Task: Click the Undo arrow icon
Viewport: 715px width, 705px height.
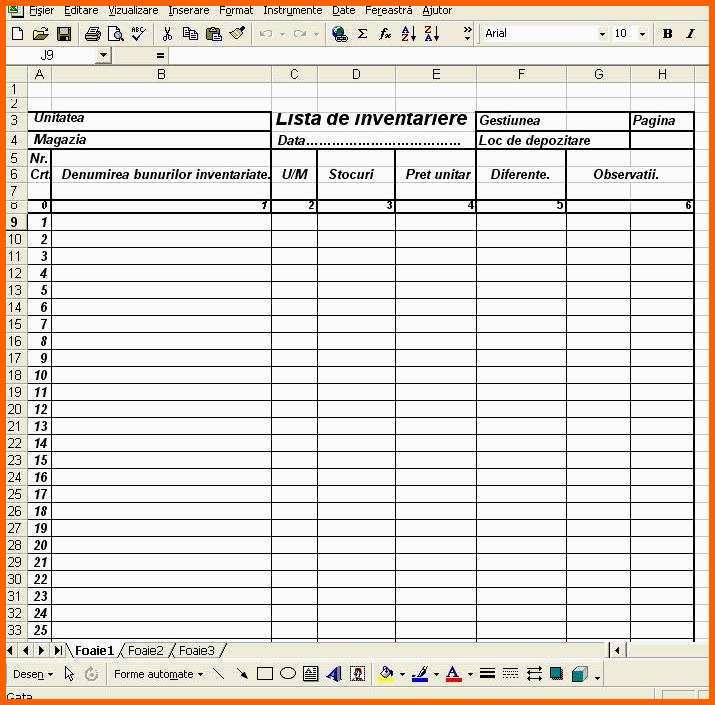Action: click(x=266, y=33)
